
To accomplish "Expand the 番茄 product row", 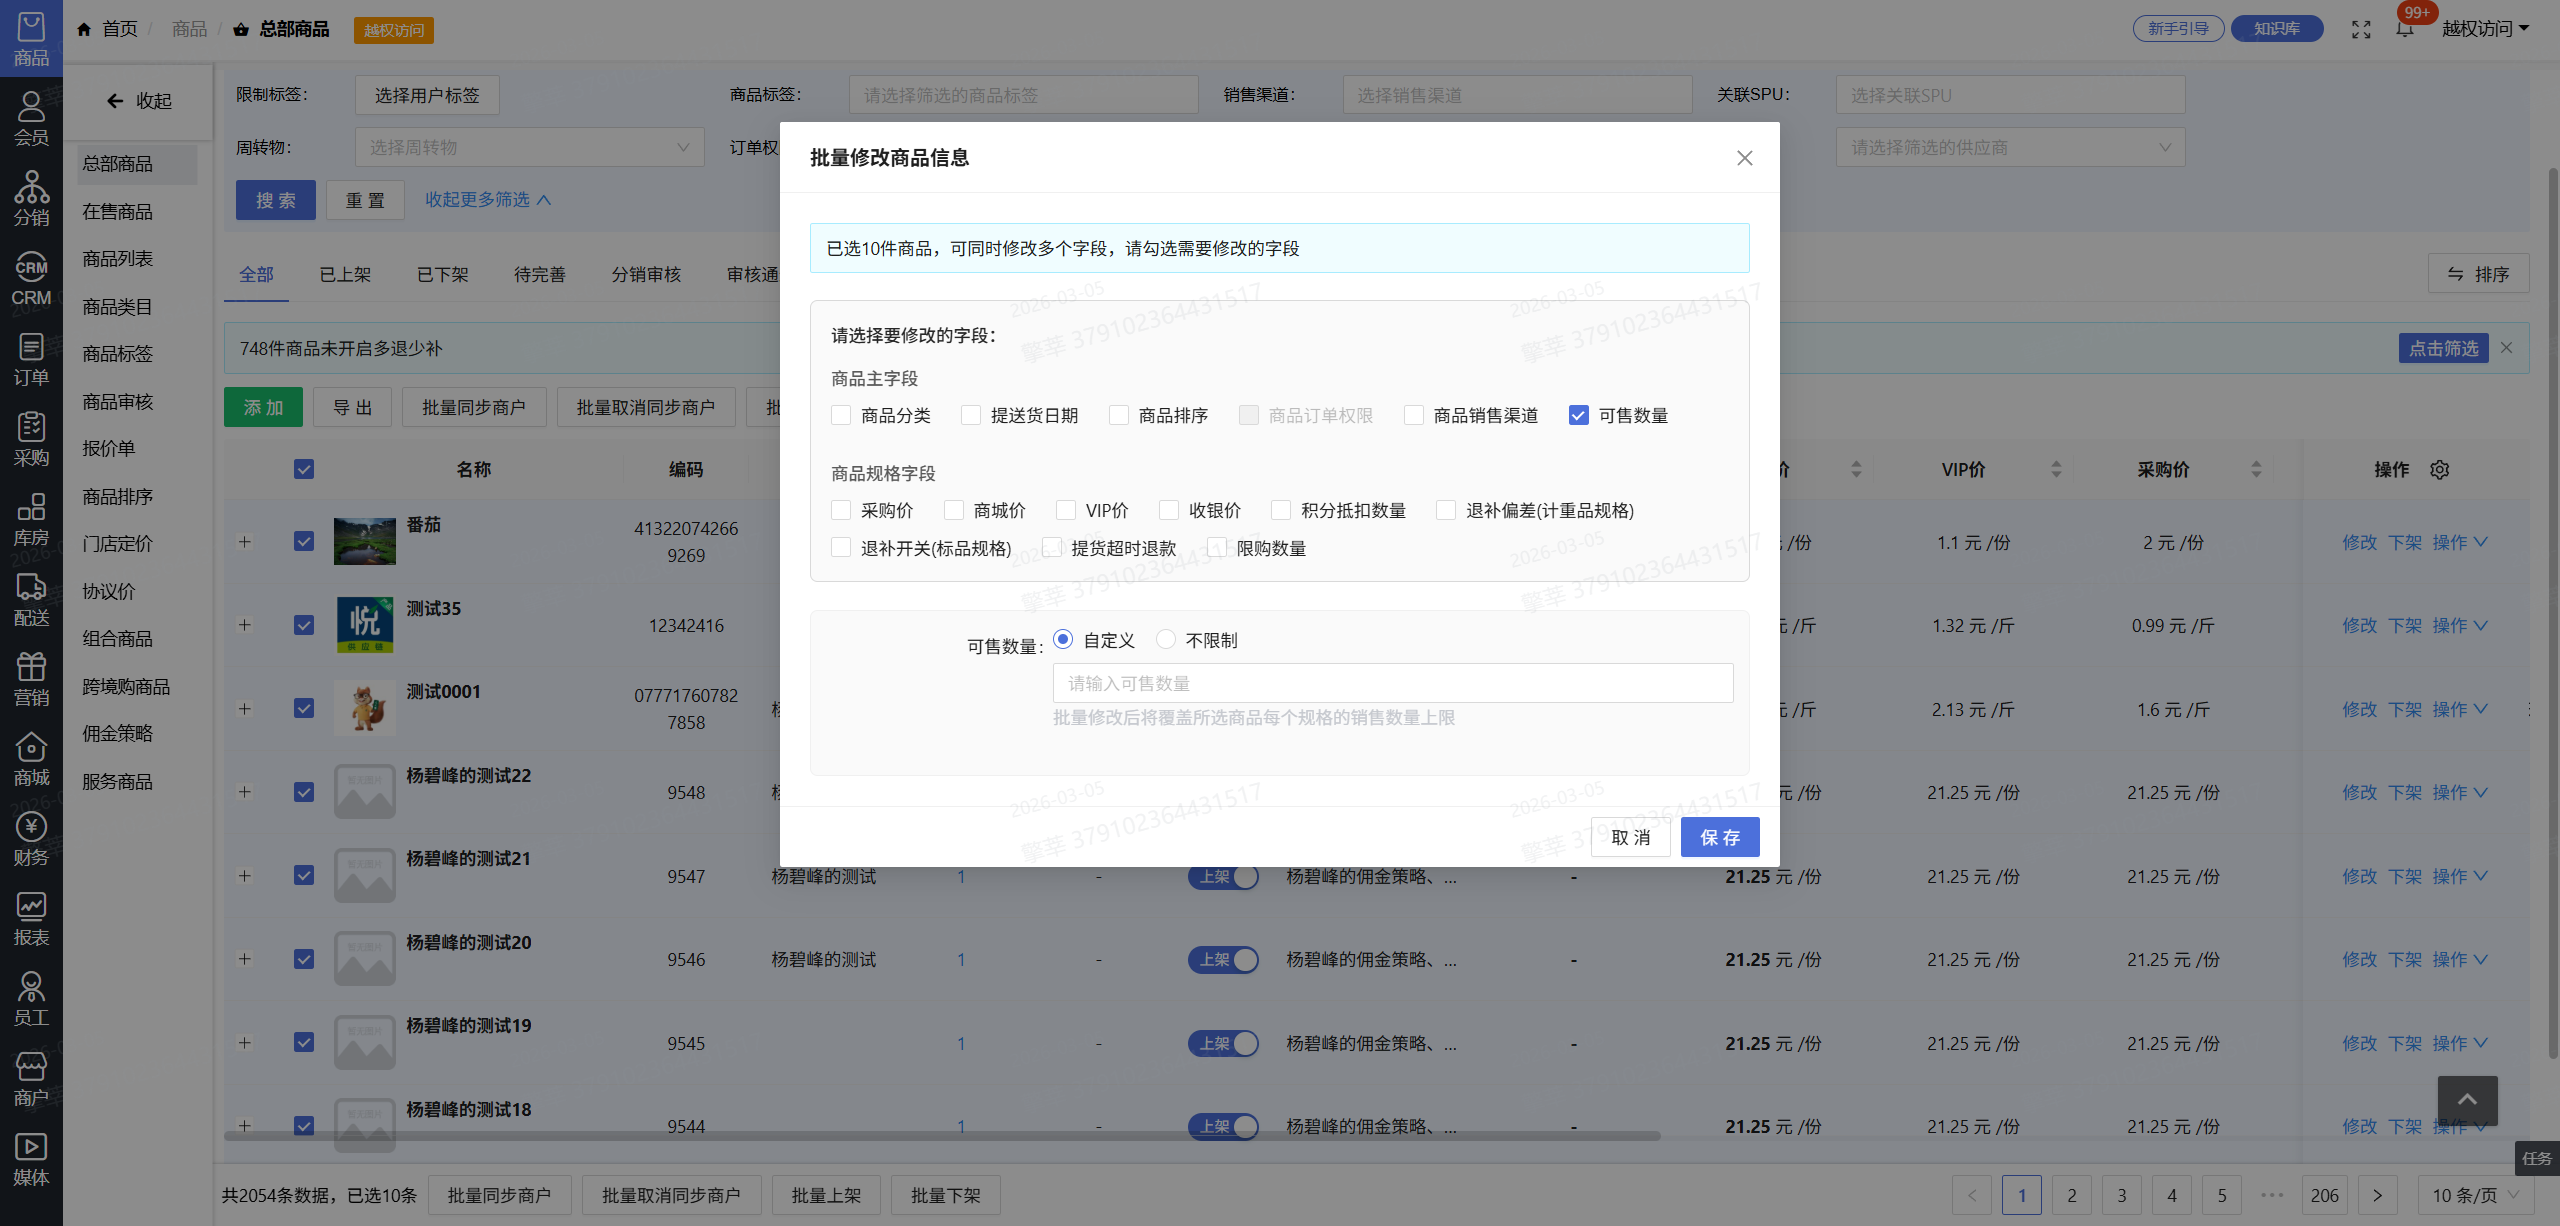I will click(x=244, y=542).
